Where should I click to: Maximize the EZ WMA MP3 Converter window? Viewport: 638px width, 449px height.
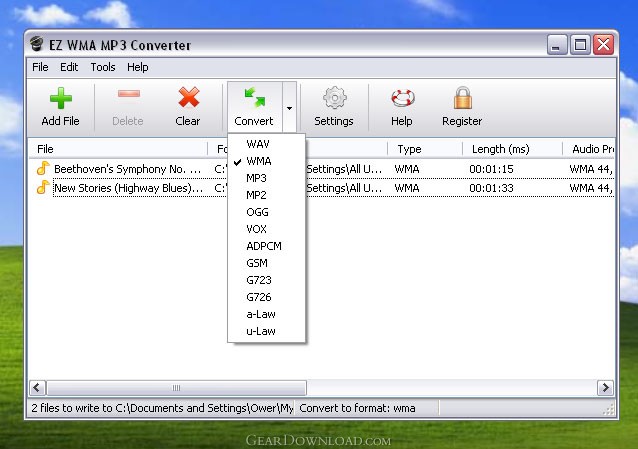click(x=580, y=45)
